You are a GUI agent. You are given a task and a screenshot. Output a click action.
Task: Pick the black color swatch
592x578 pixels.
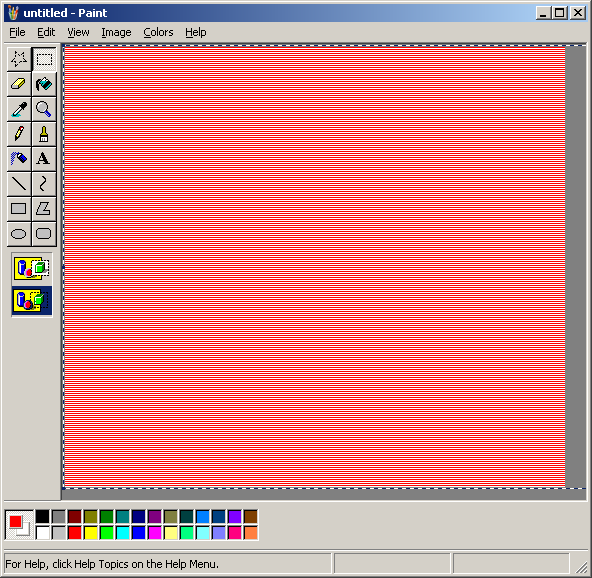click(43, 516)
